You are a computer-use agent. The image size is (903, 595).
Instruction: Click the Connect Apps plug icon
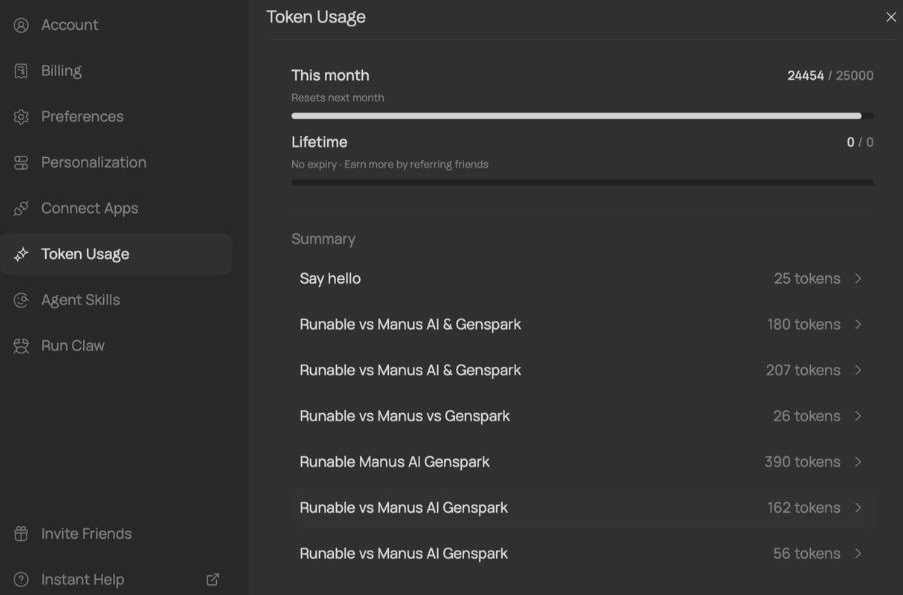21,209
